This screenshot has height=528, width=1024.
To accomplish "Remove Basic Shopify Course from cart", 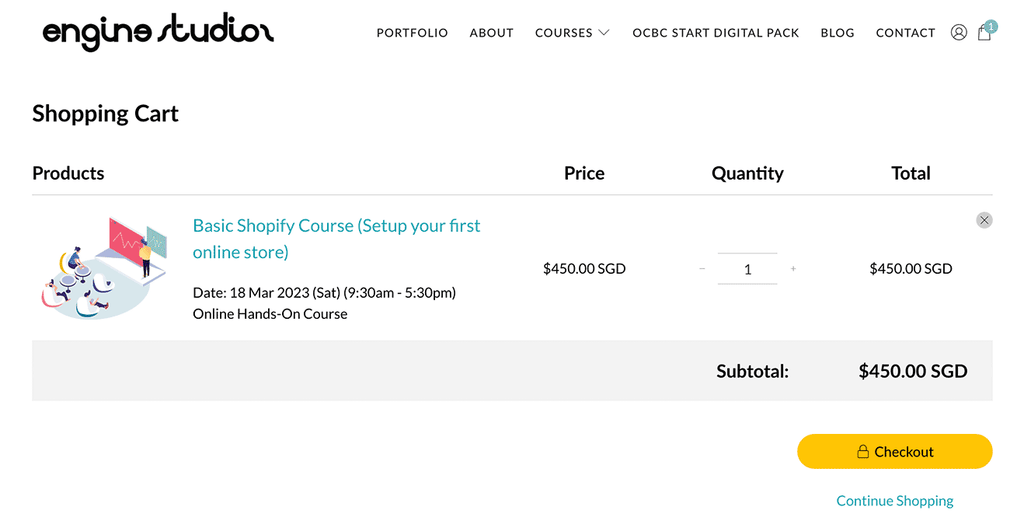I will click(984, 220).
